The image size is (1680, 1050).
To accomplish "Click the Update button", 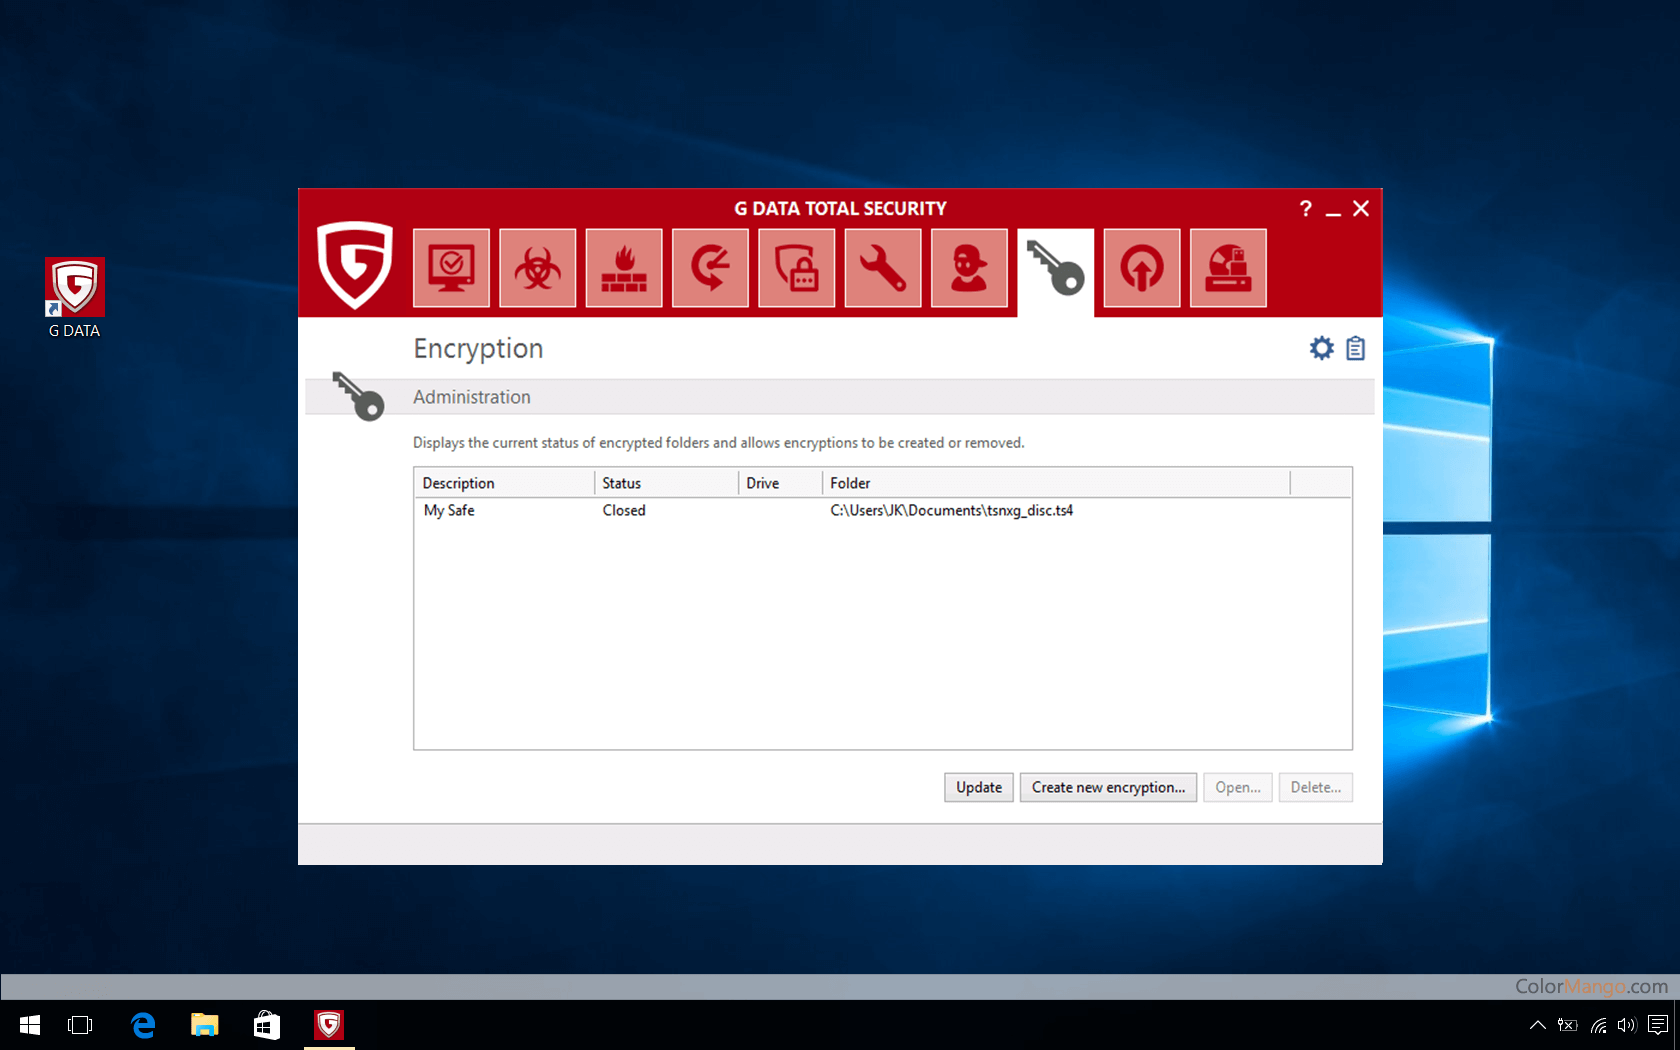I will [x=978, y=787].
